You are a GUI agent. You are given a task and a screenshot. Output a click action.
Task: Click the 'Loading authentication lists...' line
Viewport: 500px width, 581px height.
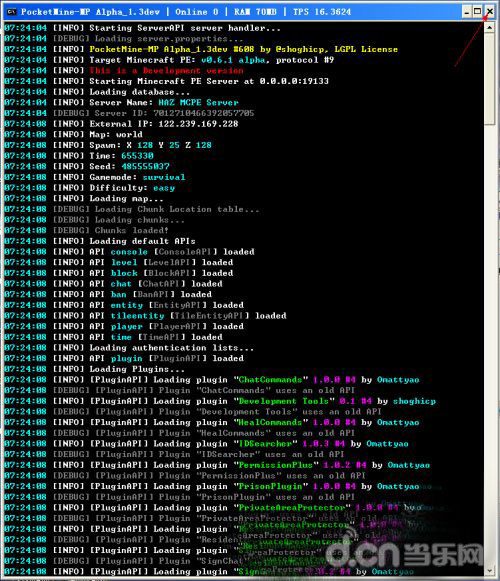click(129, 348)
